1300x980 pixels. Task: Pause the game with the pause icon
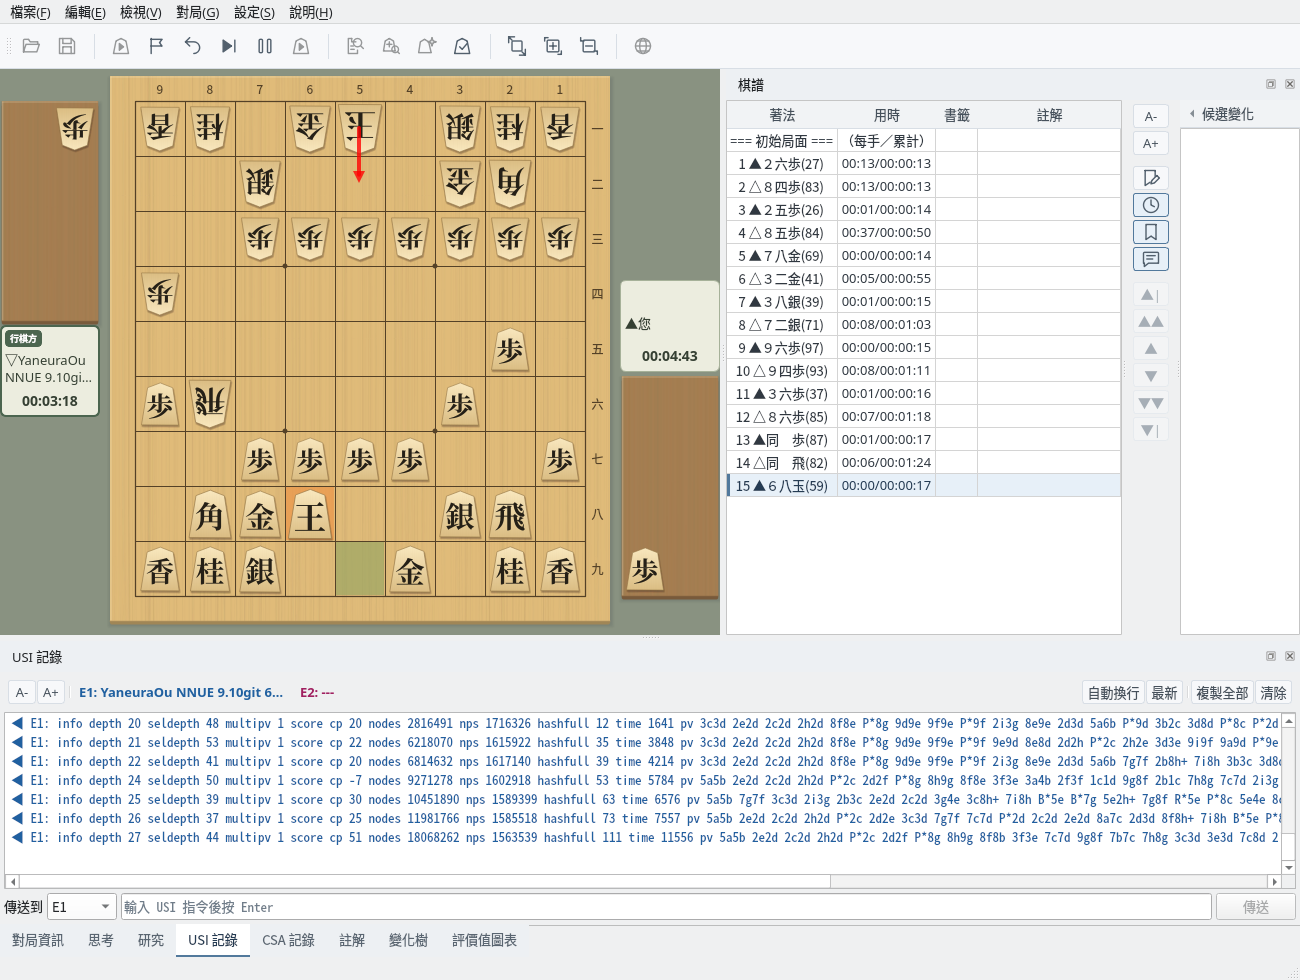coord(265,46)
